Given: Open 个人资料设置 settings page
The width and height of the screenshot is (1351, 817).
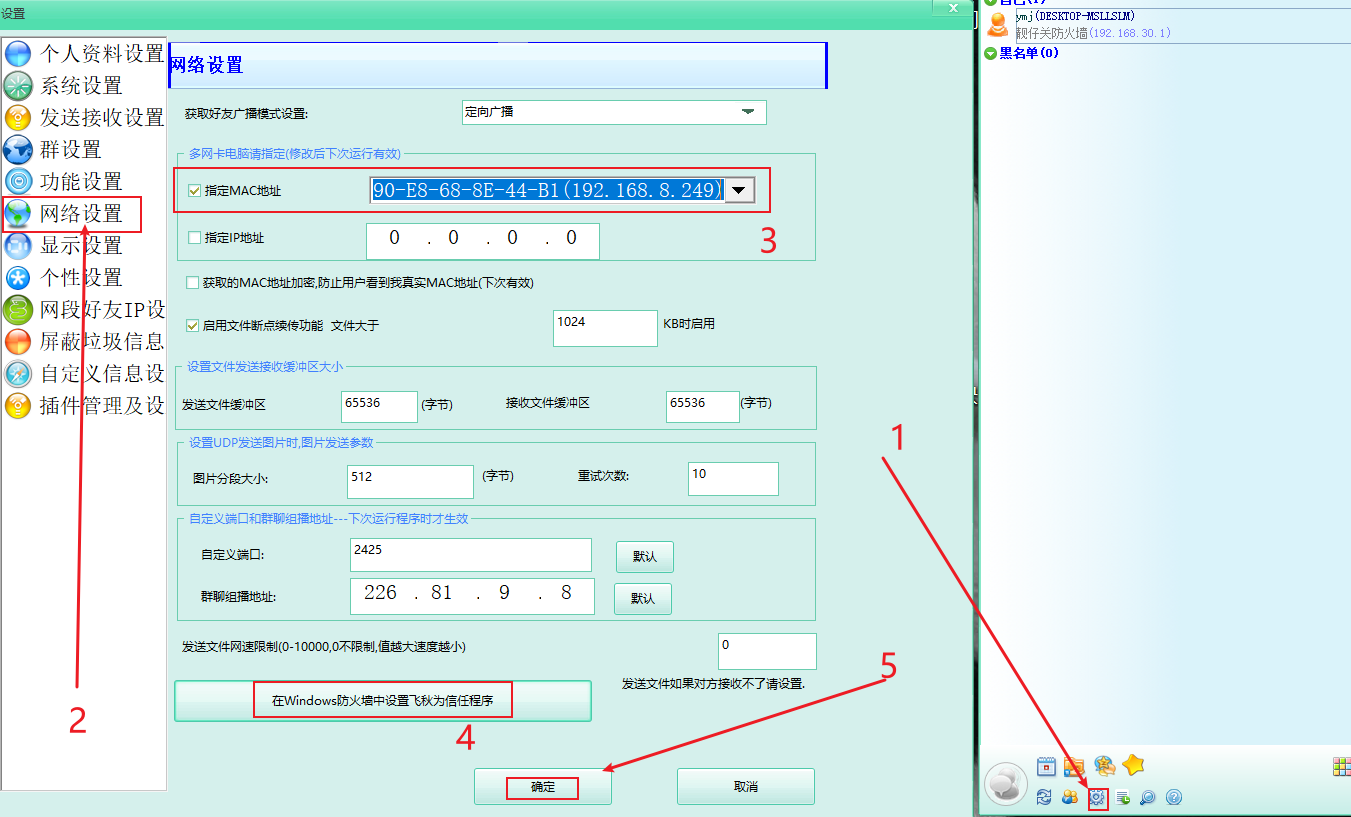Looking at the screenshot, I should 84,54.
